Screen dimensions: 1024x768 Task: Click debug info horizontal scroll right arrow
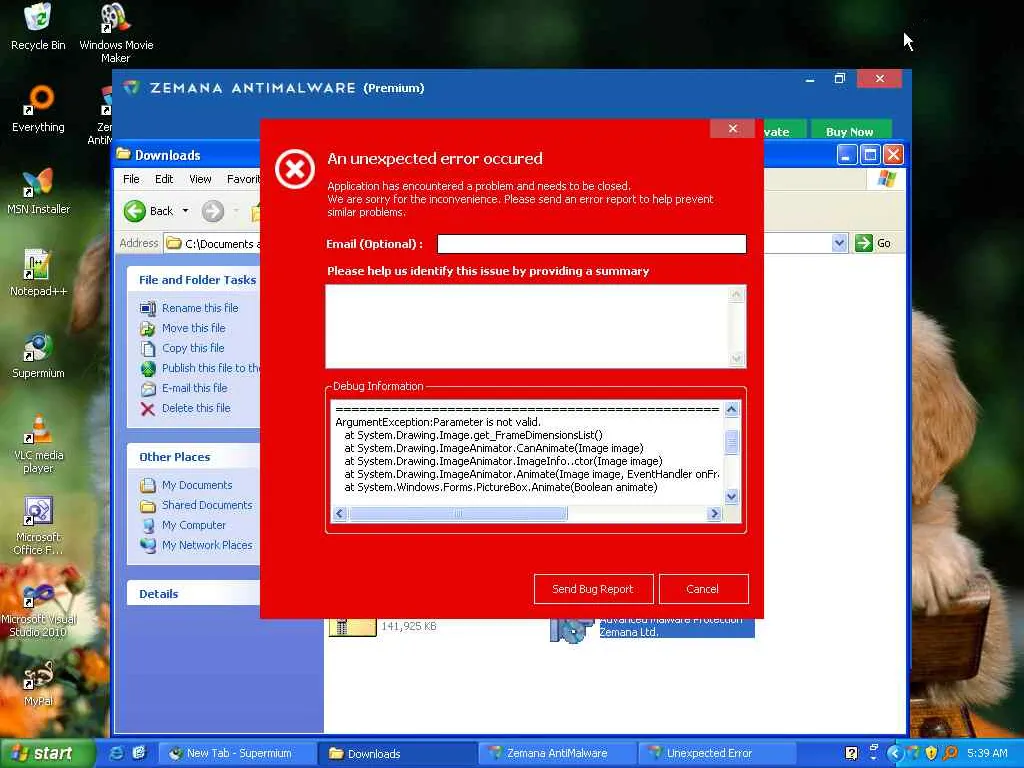[714, 514]
